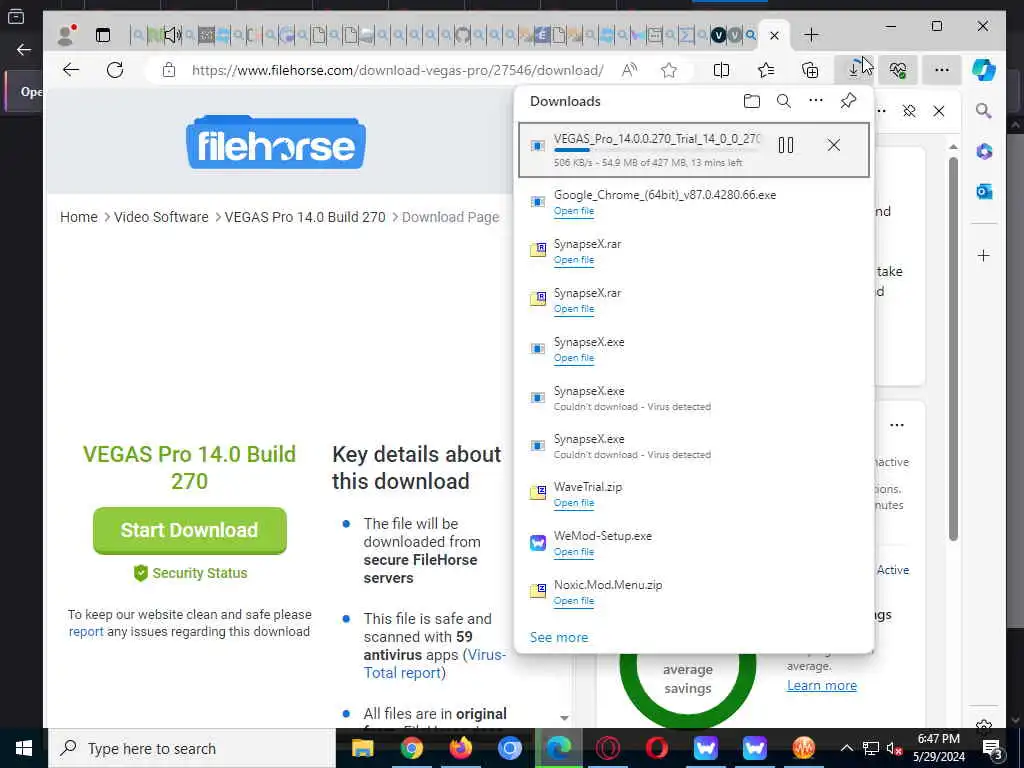
Task: Open Video Software breadcrumb
Action: (161, 217)
